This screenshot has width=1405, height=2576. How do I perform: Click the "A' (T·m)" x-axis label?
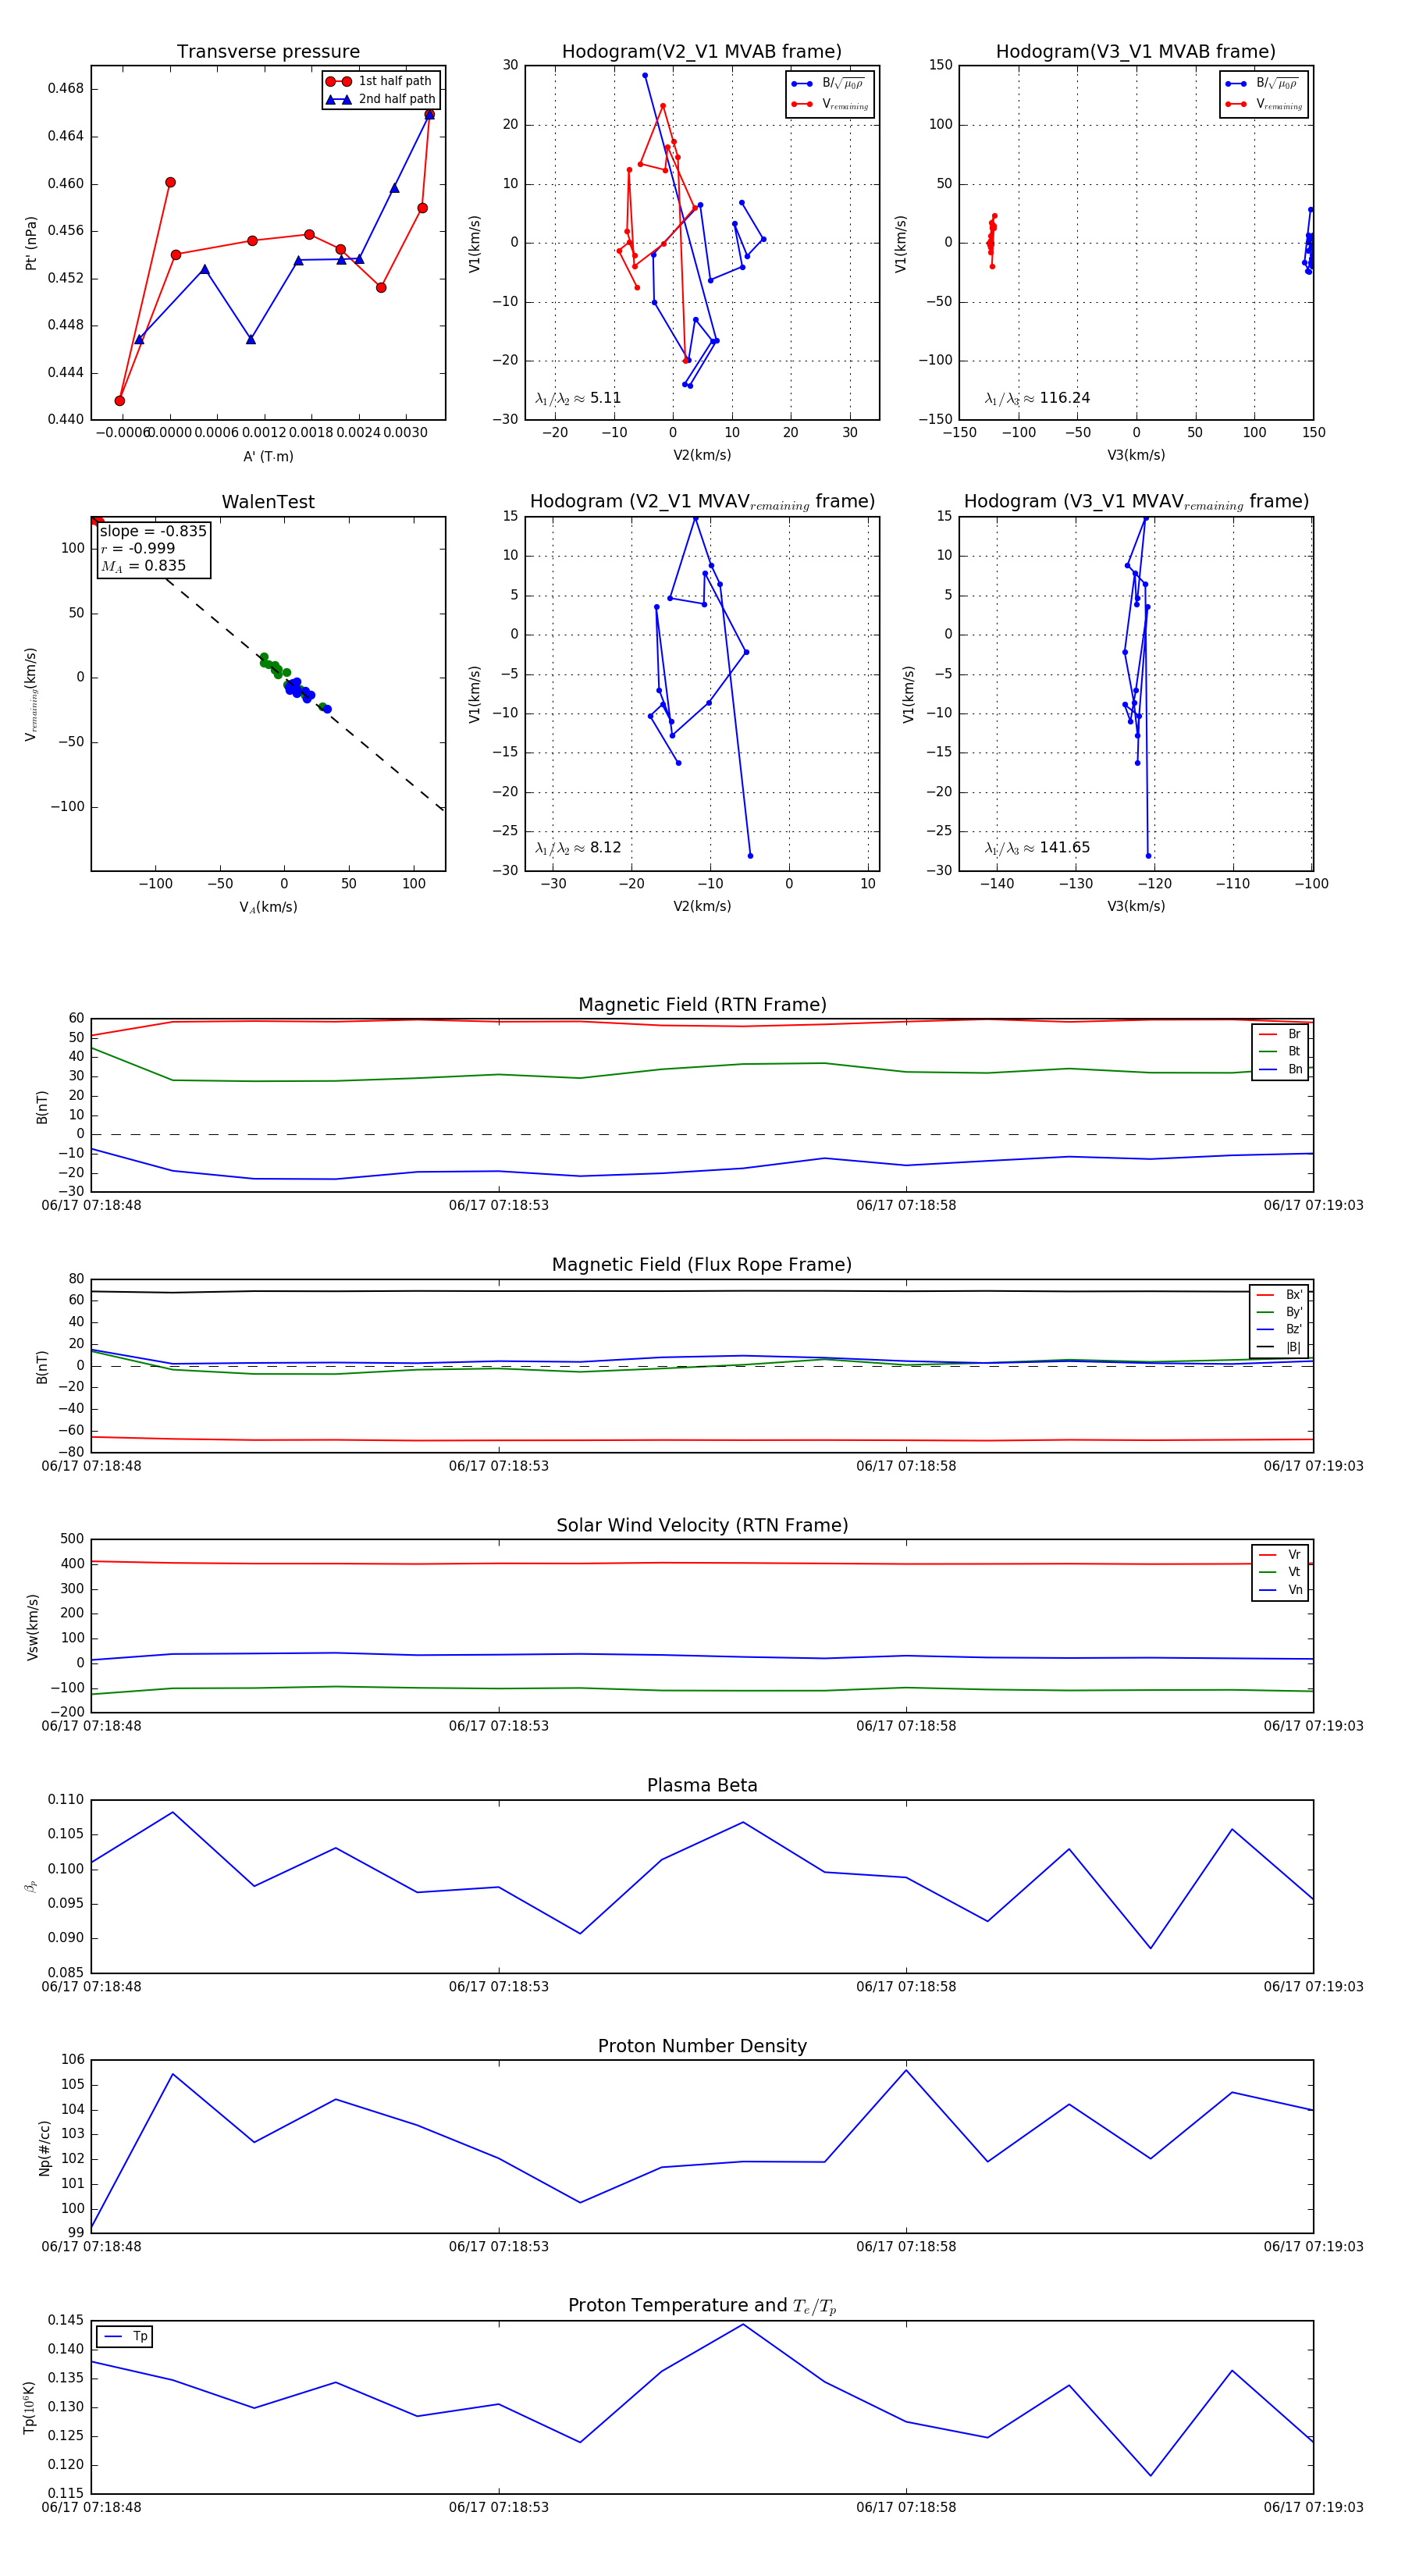point(268,456)
